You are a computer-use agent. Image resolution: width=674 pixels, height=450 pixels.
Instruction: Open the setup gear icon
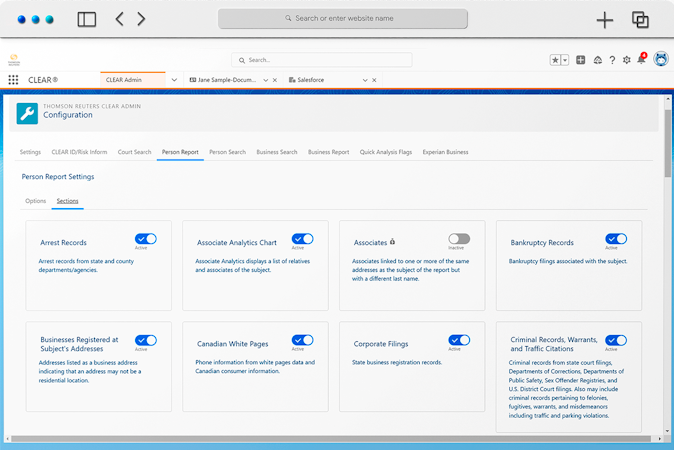626,60
